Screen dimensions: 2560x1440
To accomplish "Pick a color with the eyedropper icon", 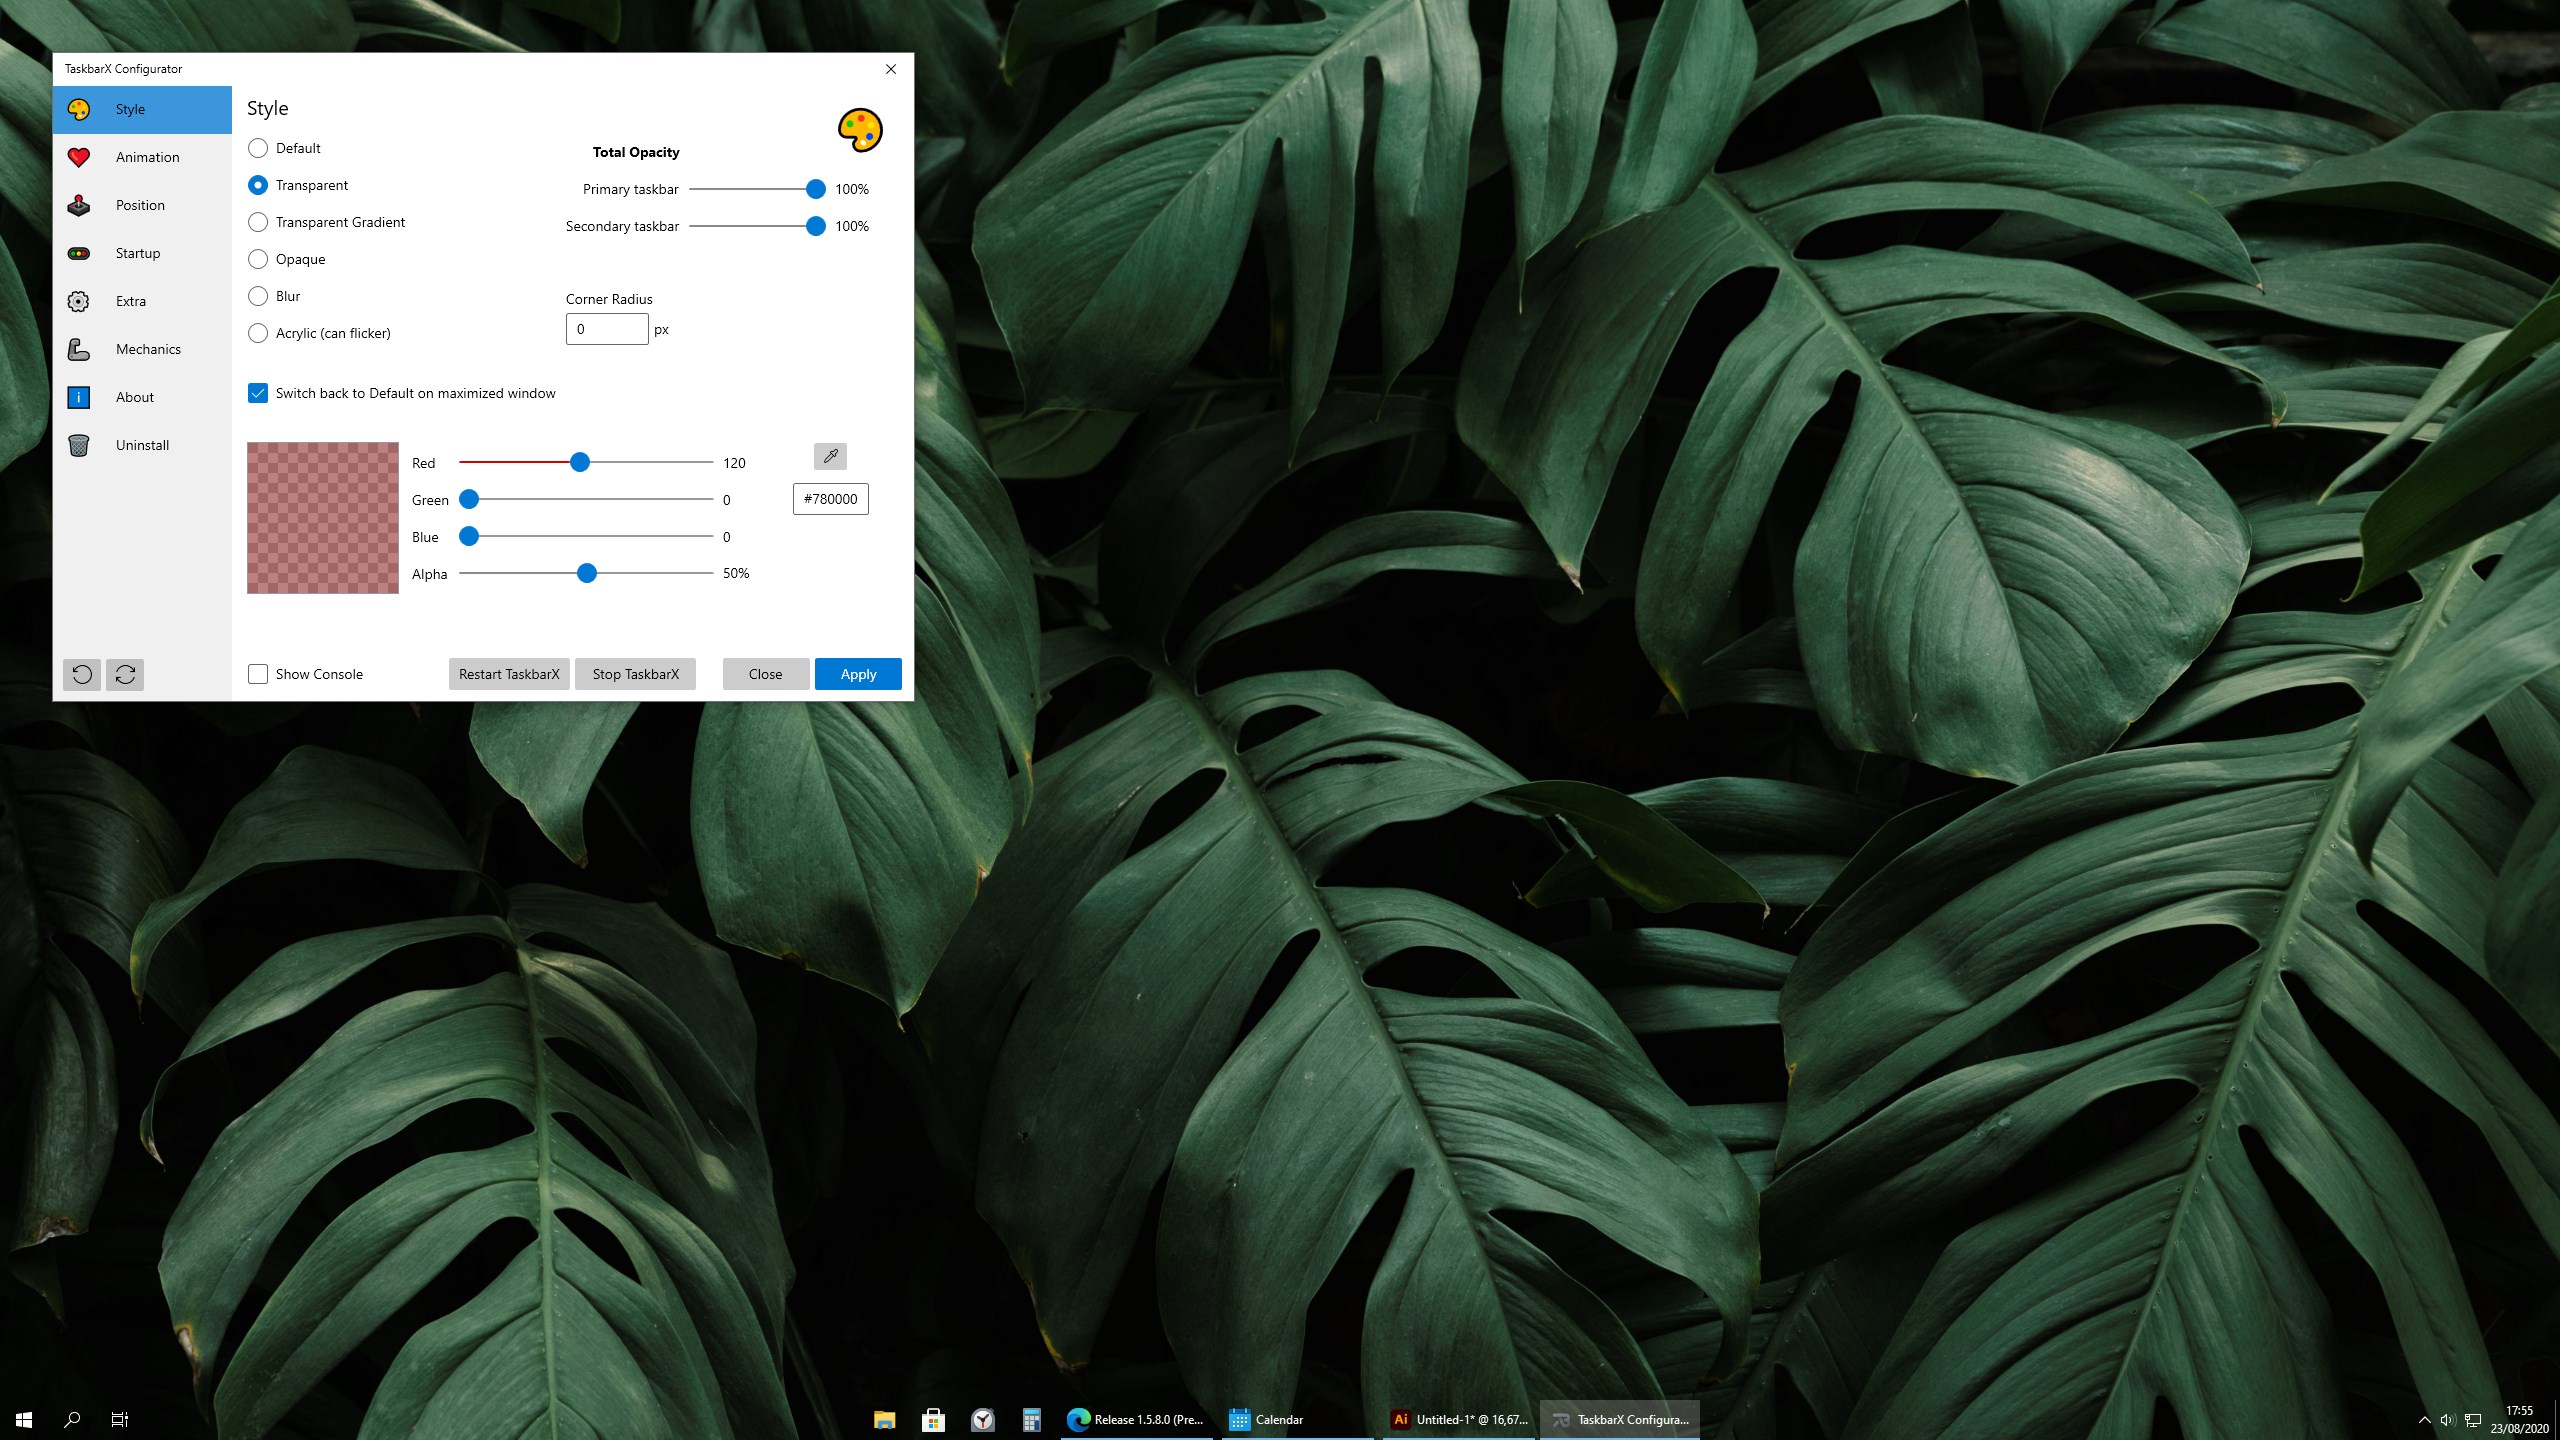I will point(829,456).
